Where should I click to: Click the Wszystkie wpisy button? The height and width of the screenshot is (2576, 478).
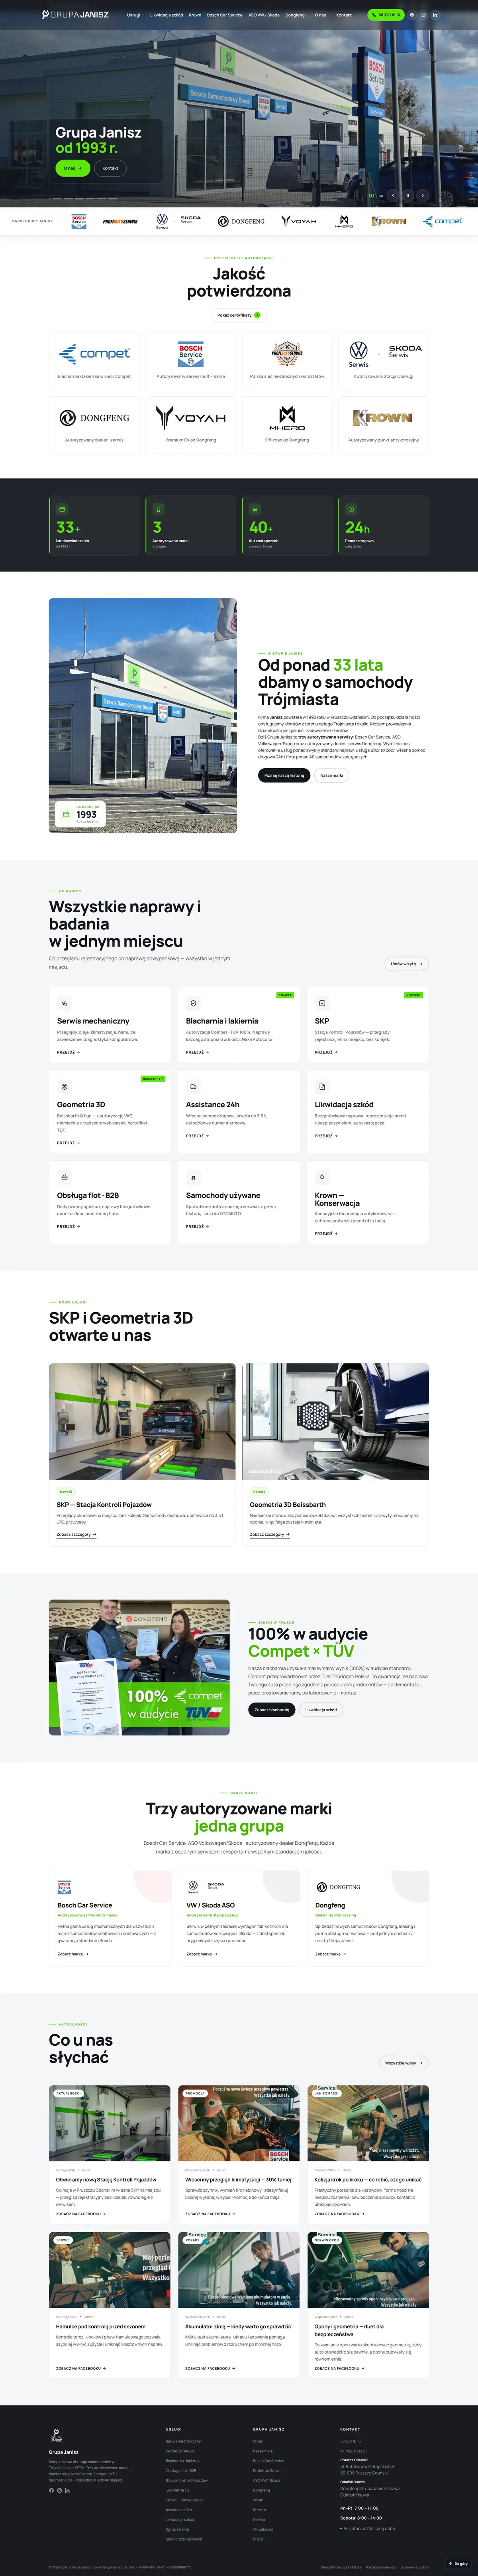point(404,2063)
